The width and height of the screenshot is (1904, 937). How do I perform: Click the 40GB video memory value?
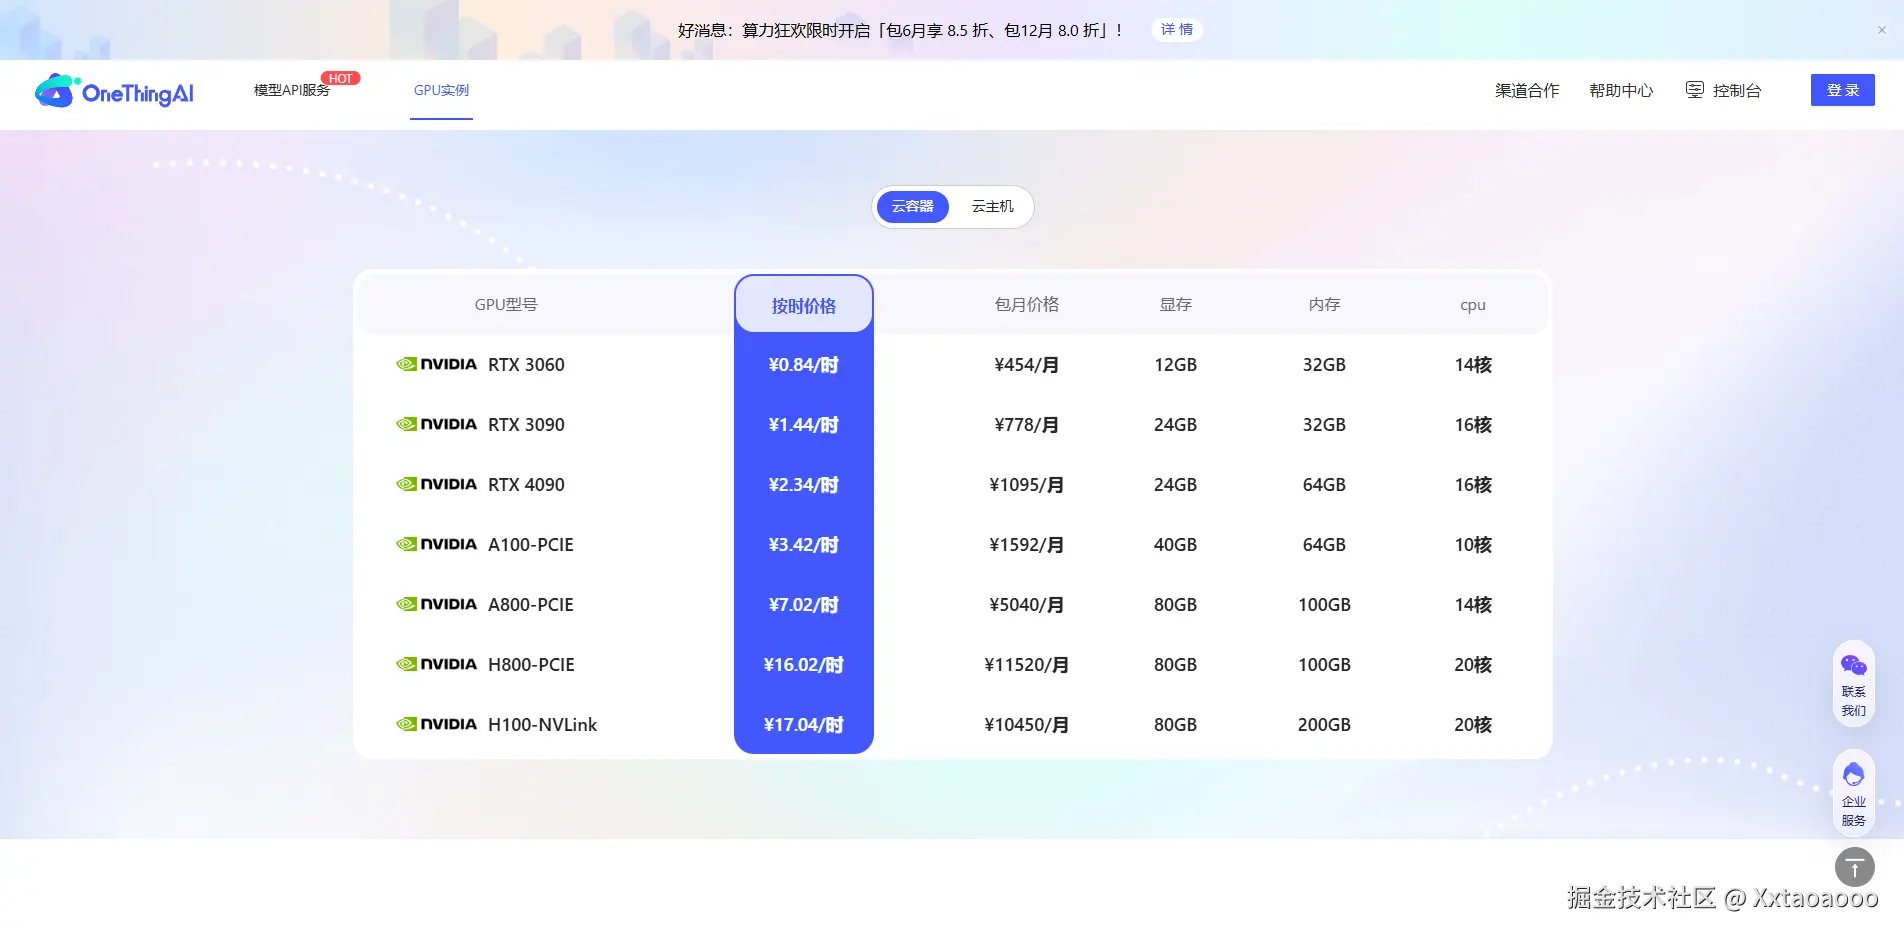click(x=1176, y=545)
